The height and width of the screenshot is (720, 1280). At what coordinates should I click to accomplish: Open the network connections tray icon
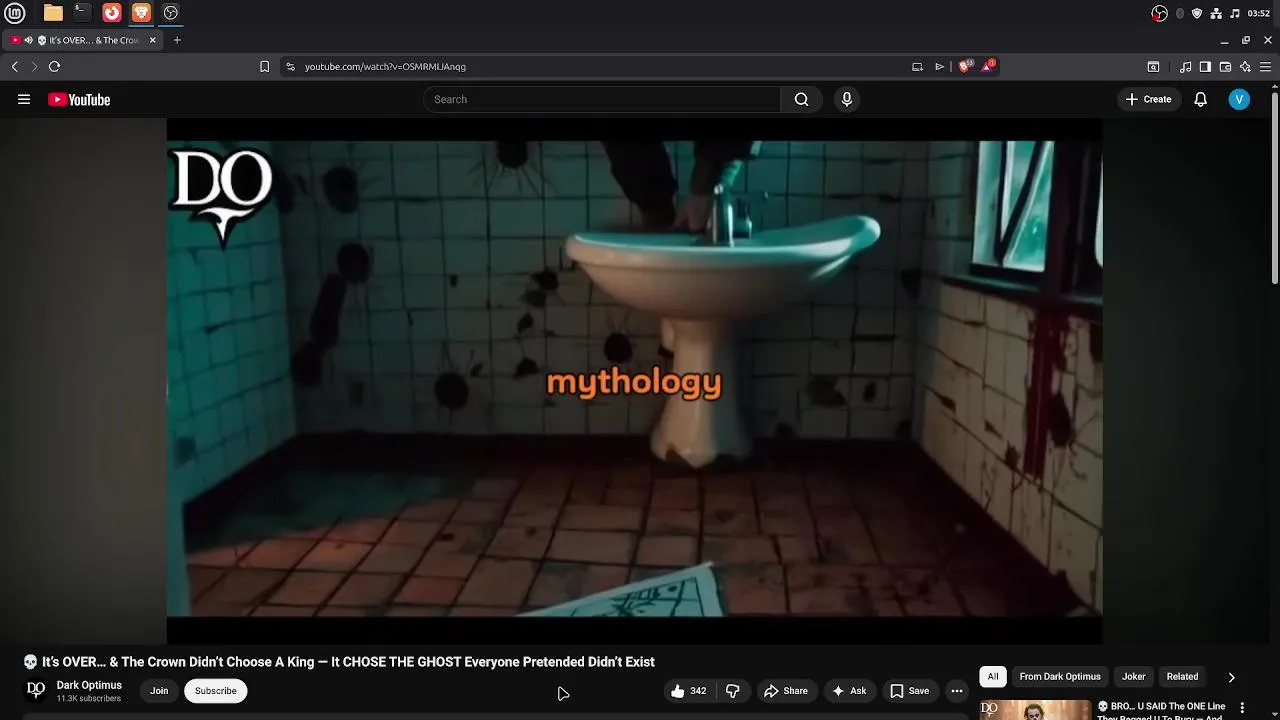click(x=1216, y=13)
